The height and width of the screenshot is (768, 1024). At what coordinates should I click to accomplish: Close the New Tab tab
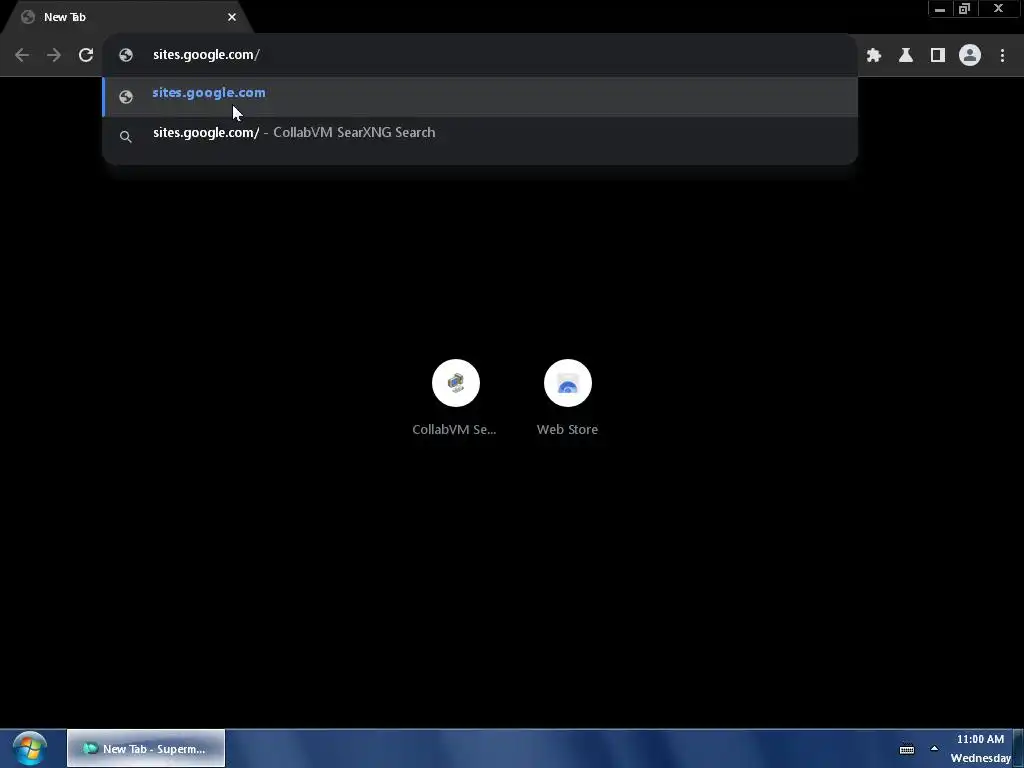click(232, 17)
